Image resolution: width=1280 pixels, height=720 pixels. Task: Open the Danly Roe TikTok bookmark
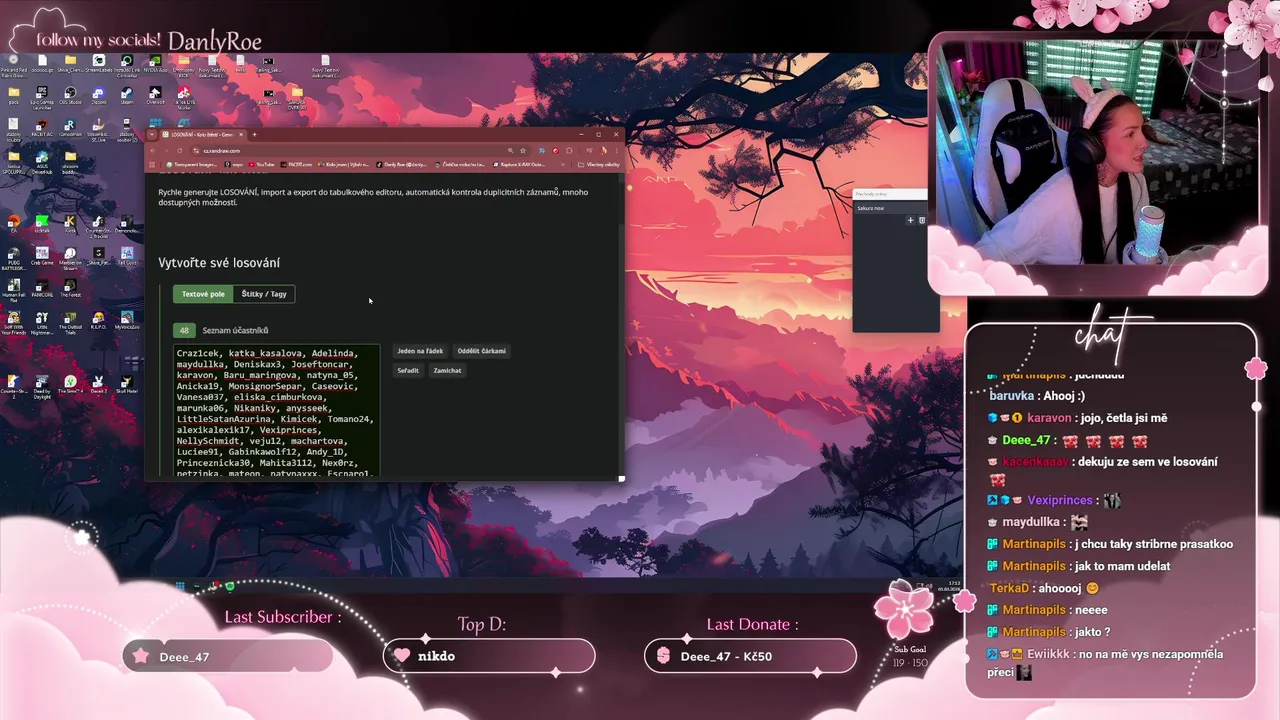point(401,164)
